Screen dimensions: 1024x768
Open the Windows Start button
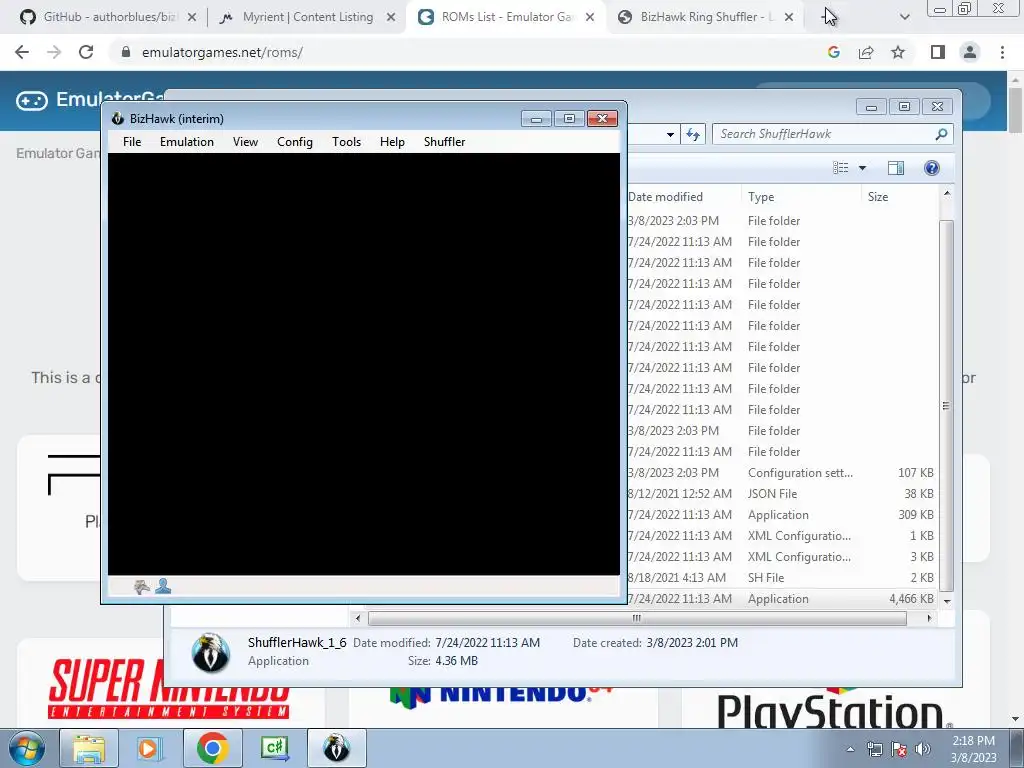[x=27, y=748]
